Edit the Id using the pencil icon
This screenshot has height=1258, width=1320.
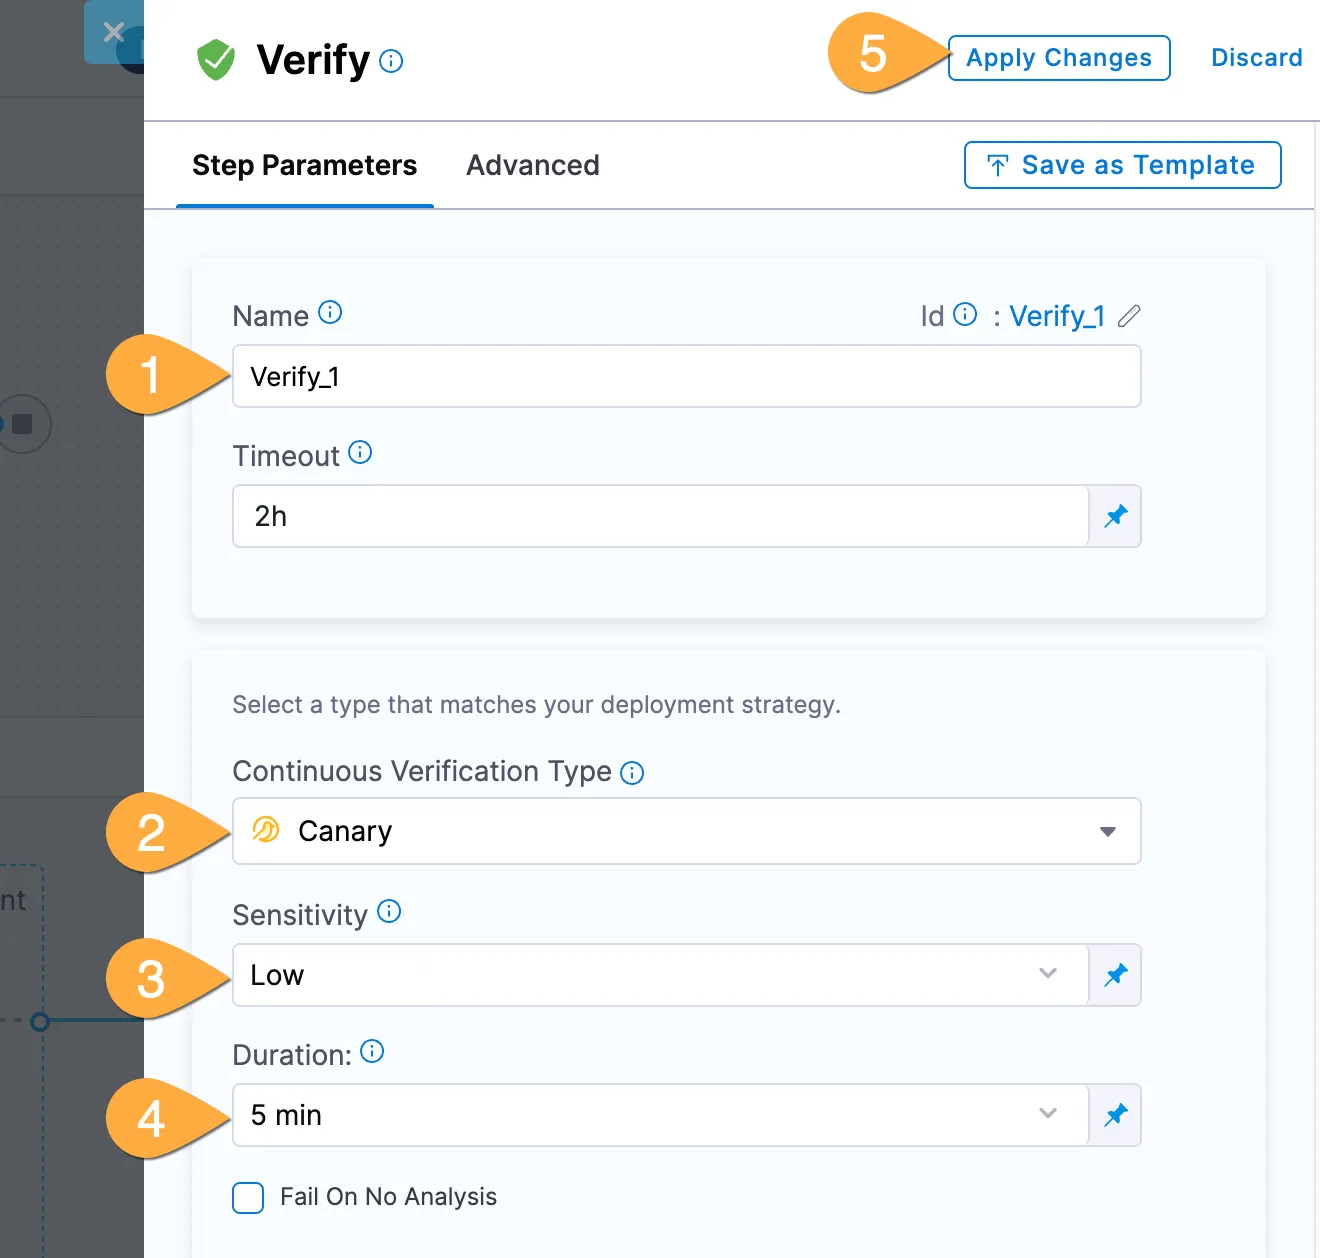(1129, 316)
